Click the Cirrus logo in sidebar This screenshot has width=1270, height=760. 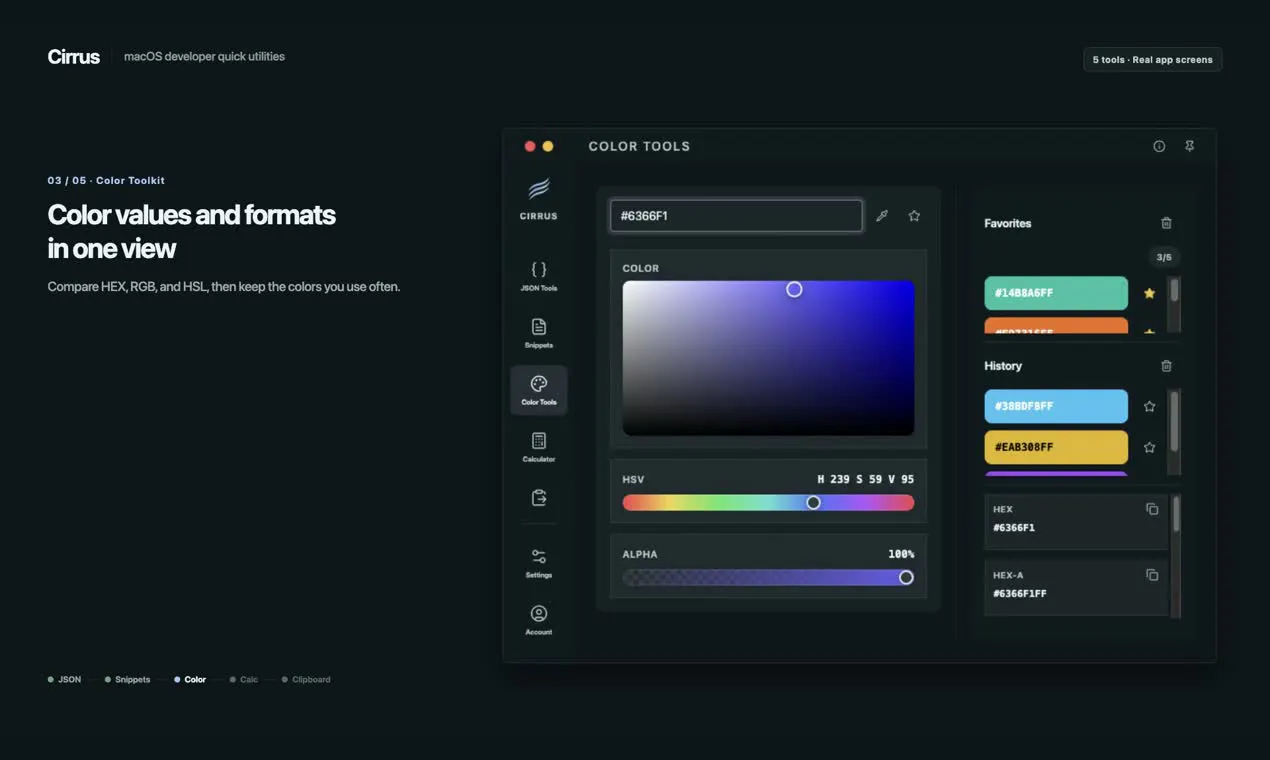tap(539, 198)
